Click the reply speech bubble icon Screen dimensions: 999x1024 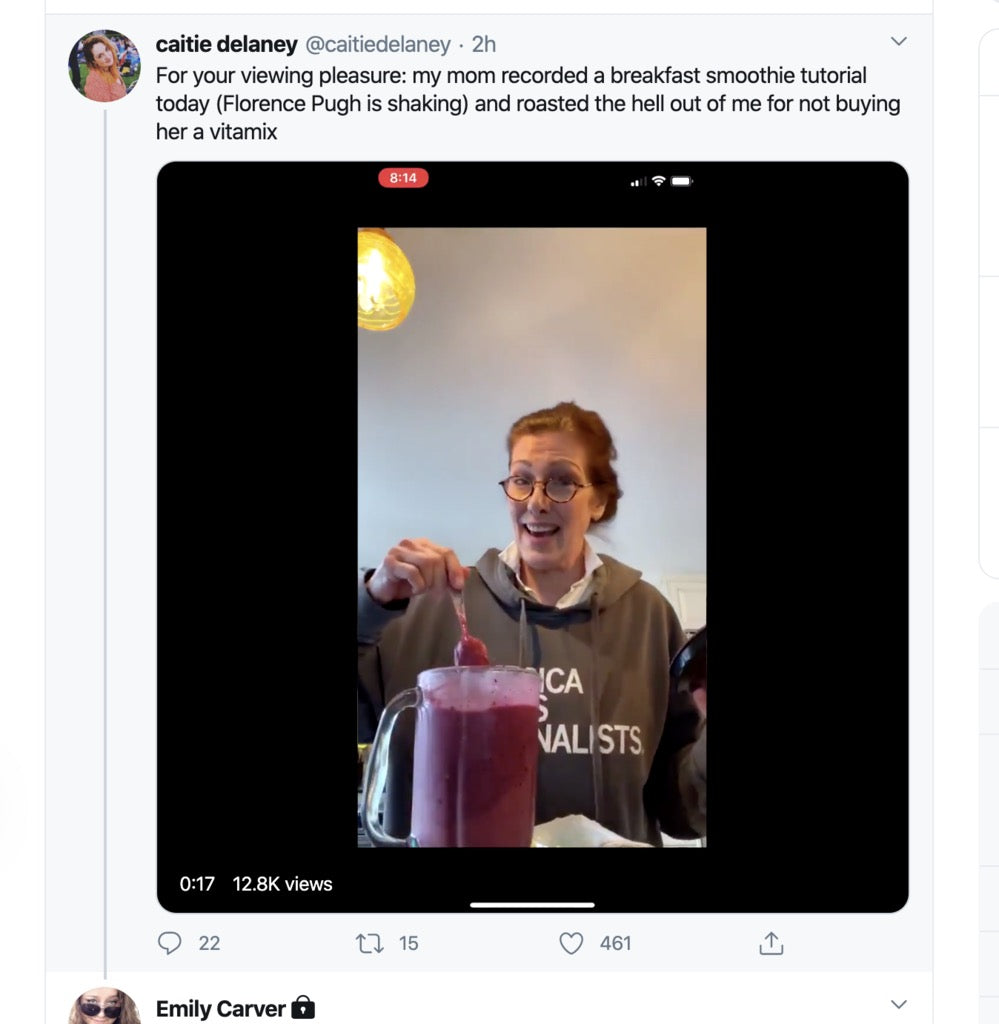coord(171,943)
